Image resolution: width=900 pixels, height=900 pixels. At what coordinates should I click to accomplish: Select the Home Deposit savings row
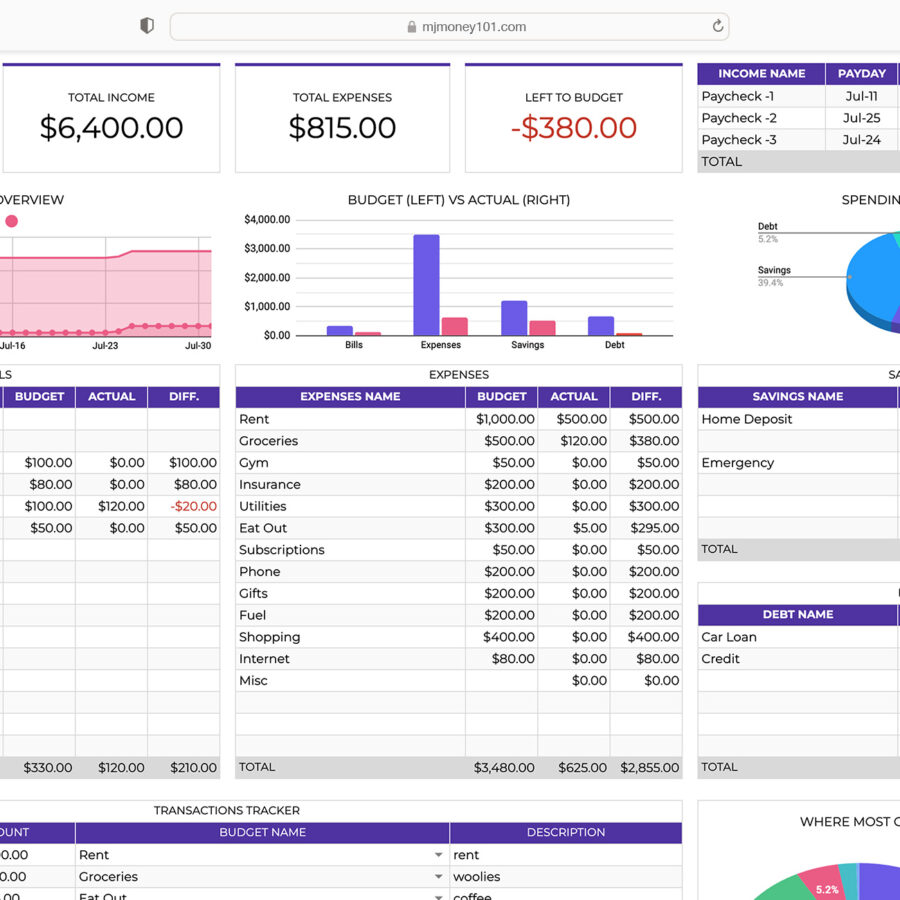tap(798, 419)
